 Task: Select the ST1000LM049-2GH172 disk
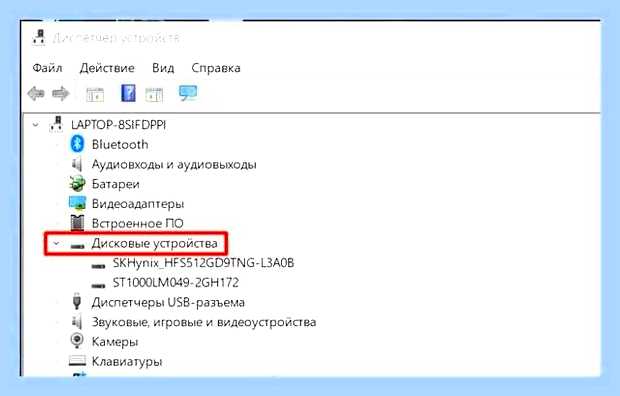click(176, 282)
